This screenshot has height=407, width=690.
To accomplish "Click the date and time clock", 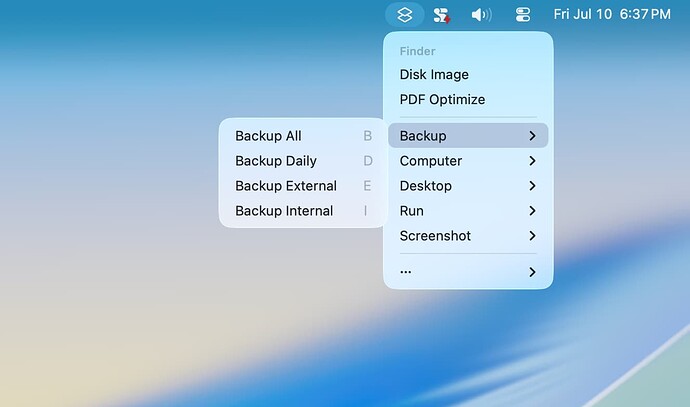I will (612, 15).
